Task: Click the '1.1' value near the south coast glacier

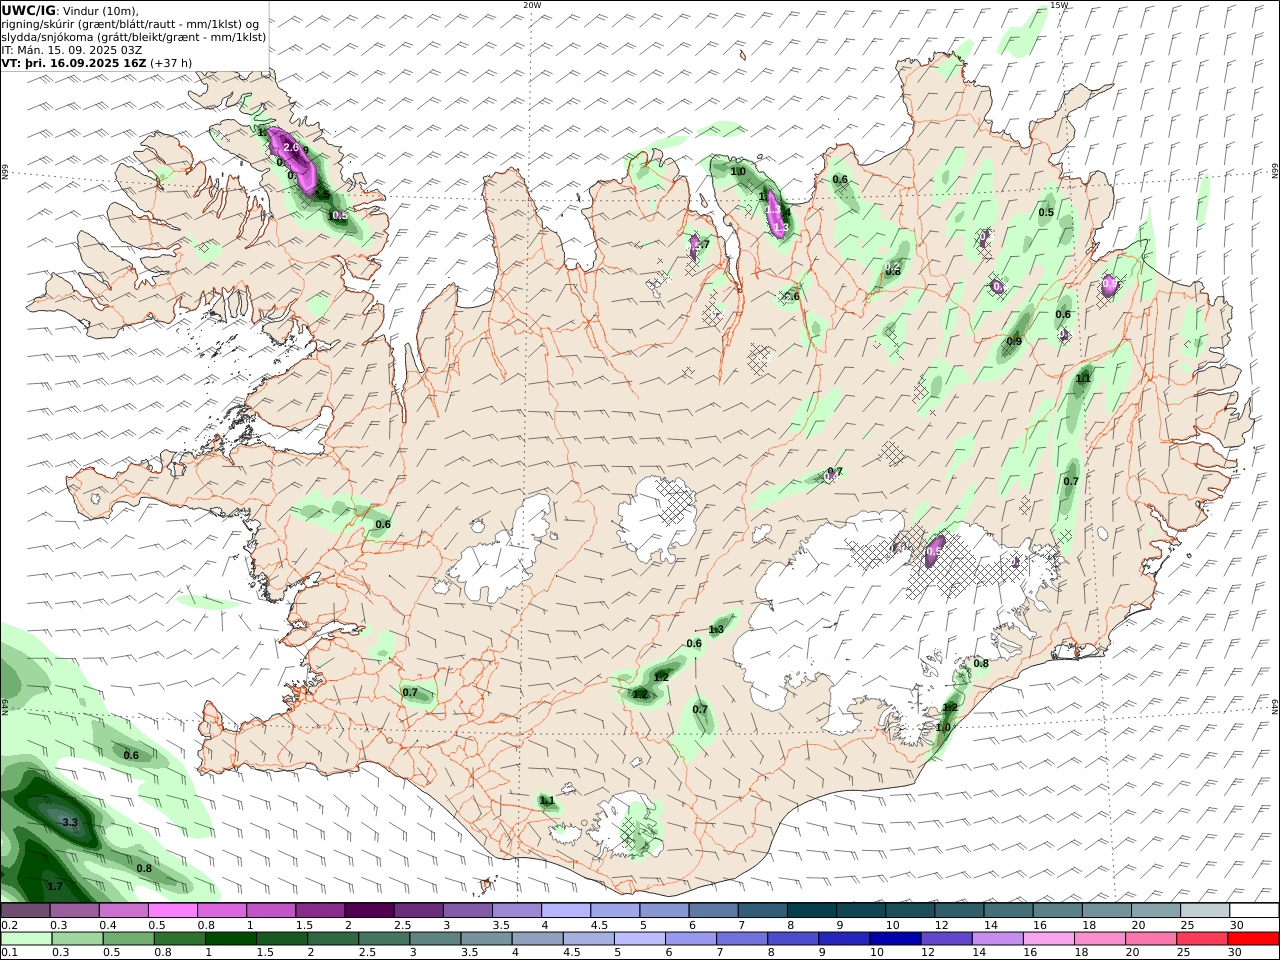Action: coord(547,801)
